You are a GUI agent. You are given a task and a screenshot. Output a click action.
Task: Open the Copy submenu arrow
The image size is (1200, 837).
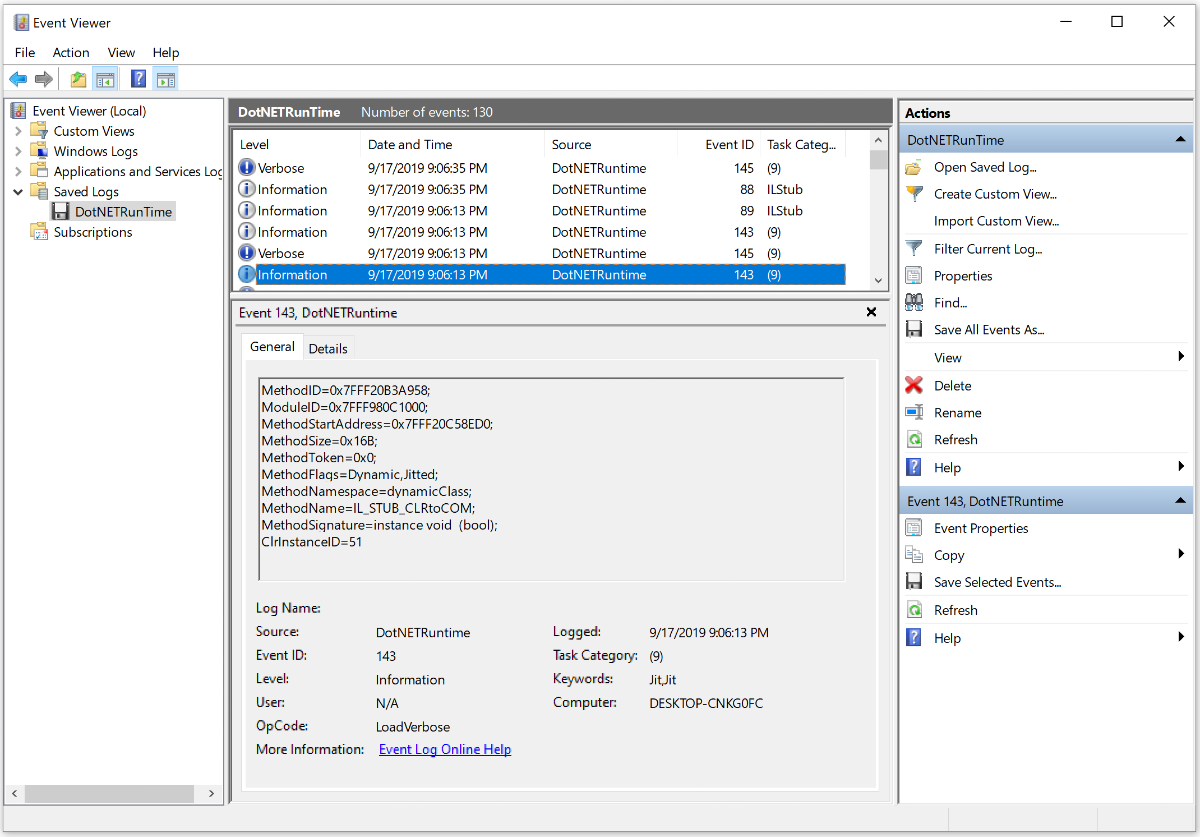pos(1181,554)
